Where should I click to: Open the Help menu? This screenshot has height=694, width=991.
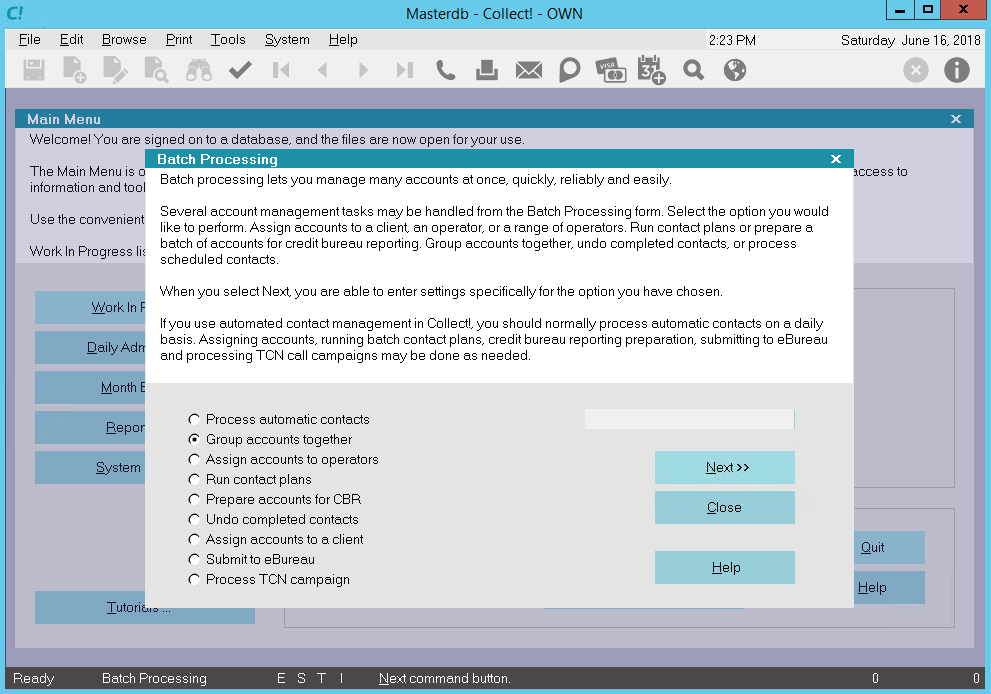(343, 39)
